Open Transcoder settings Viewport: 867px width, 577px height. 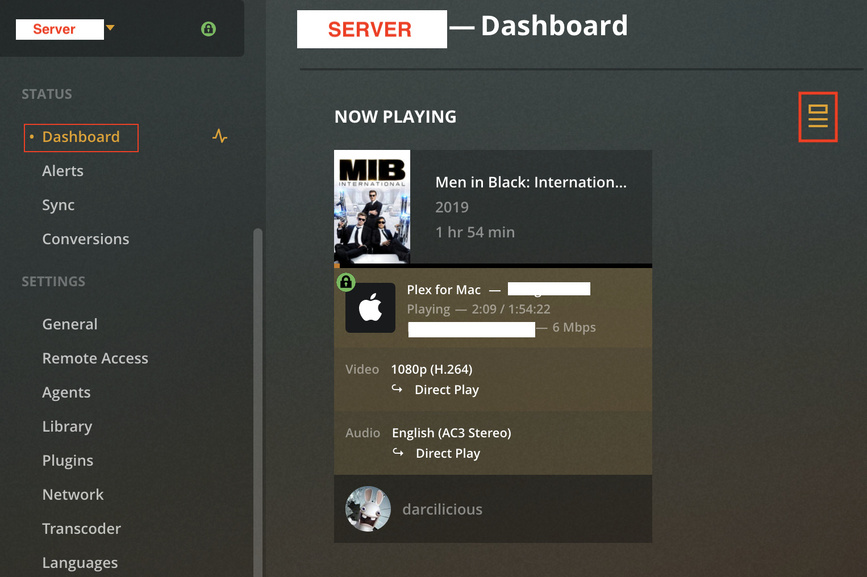point(81,528)
